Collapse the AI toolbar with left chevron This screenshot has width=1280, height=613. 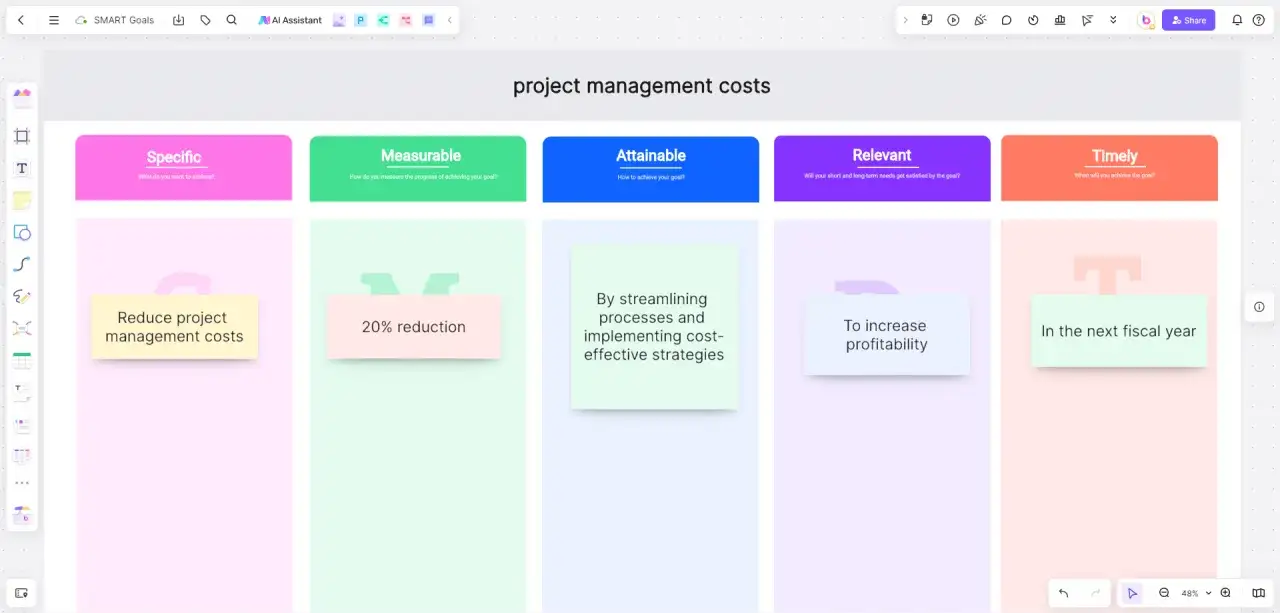tap(449, 20)
